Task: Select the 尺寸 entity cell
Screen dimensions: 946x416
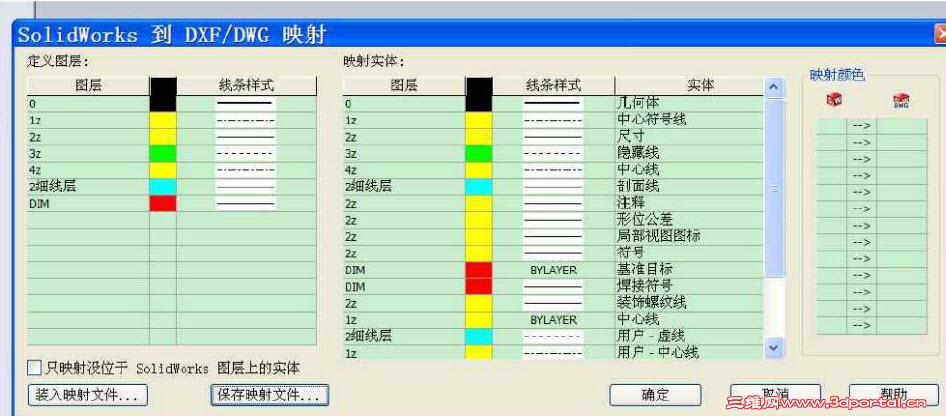Action: [x=689, y=137]
